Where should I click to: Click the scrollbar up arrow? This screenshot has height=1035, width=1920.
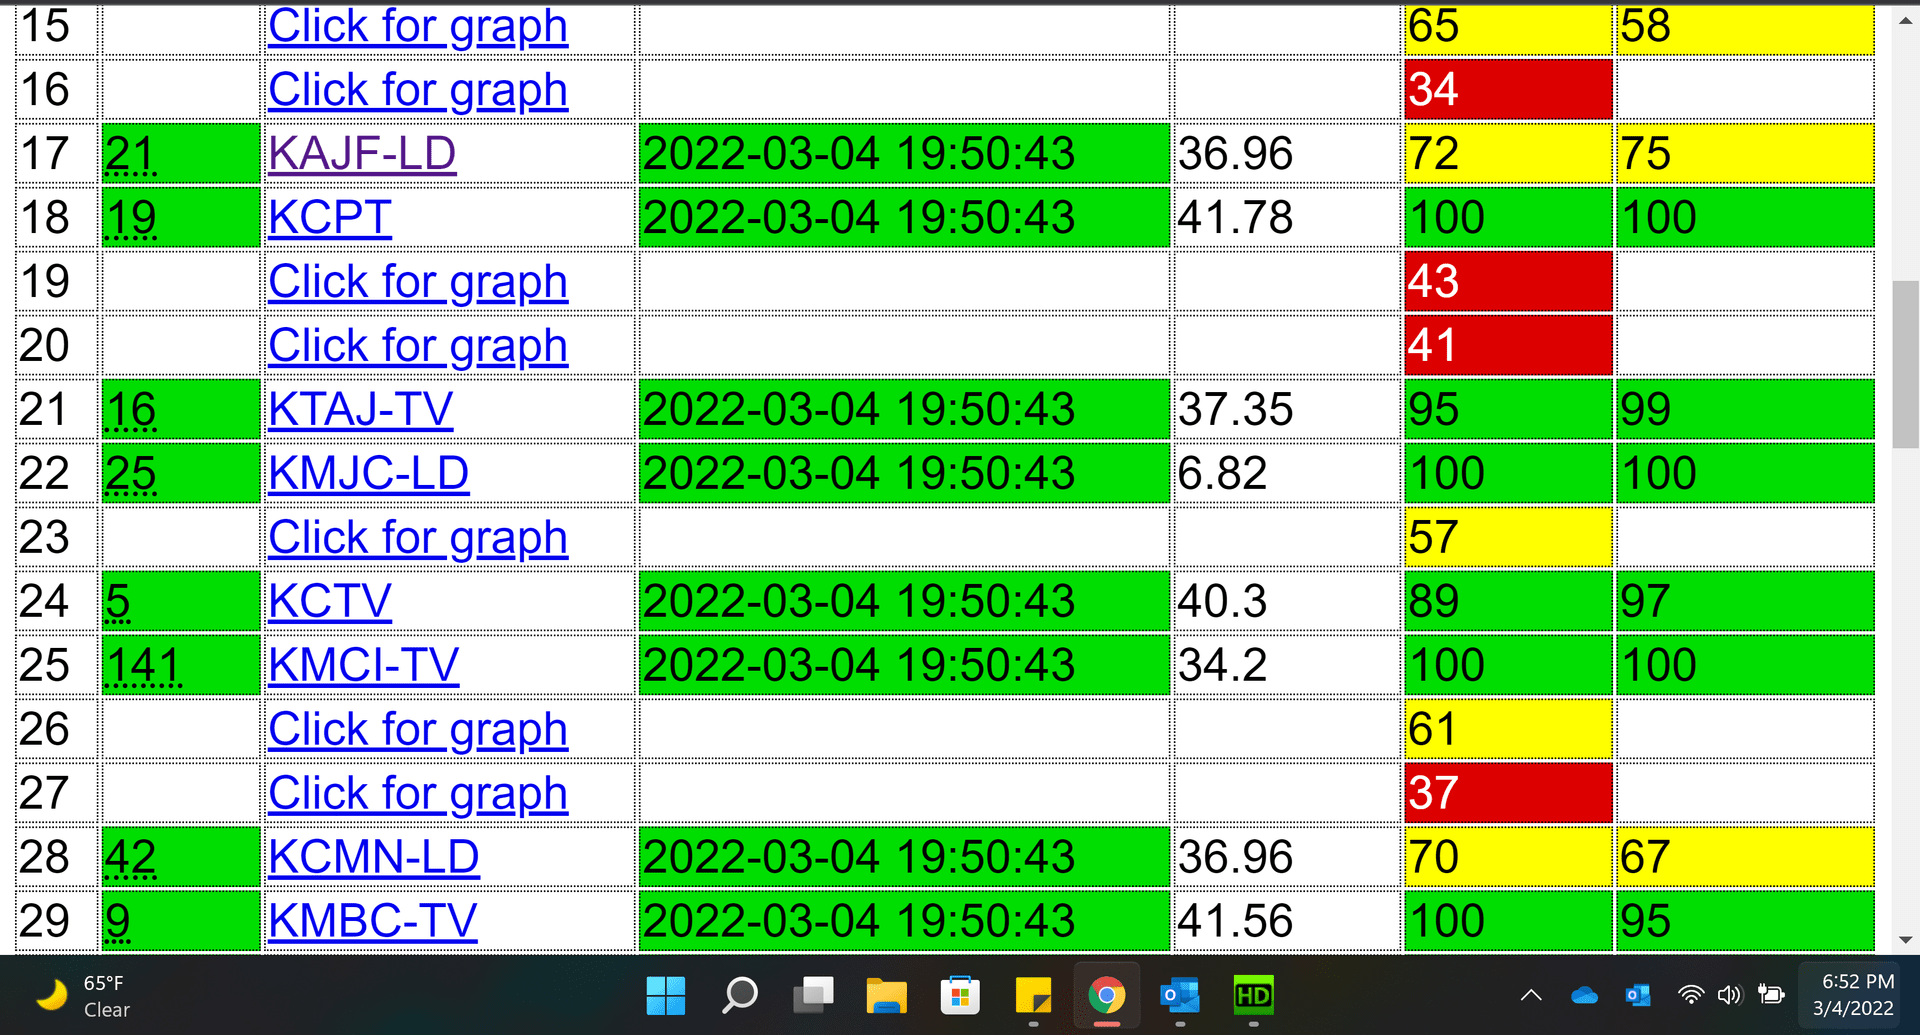(1905, 19)
